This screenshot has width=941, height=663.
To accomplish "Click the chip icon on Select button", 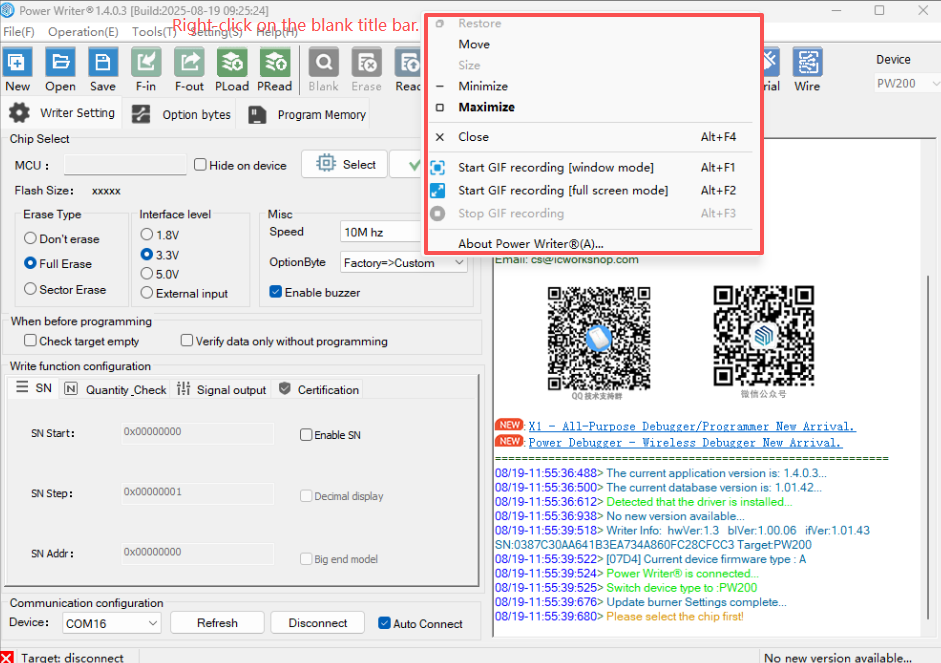I will tap(326, 163).
